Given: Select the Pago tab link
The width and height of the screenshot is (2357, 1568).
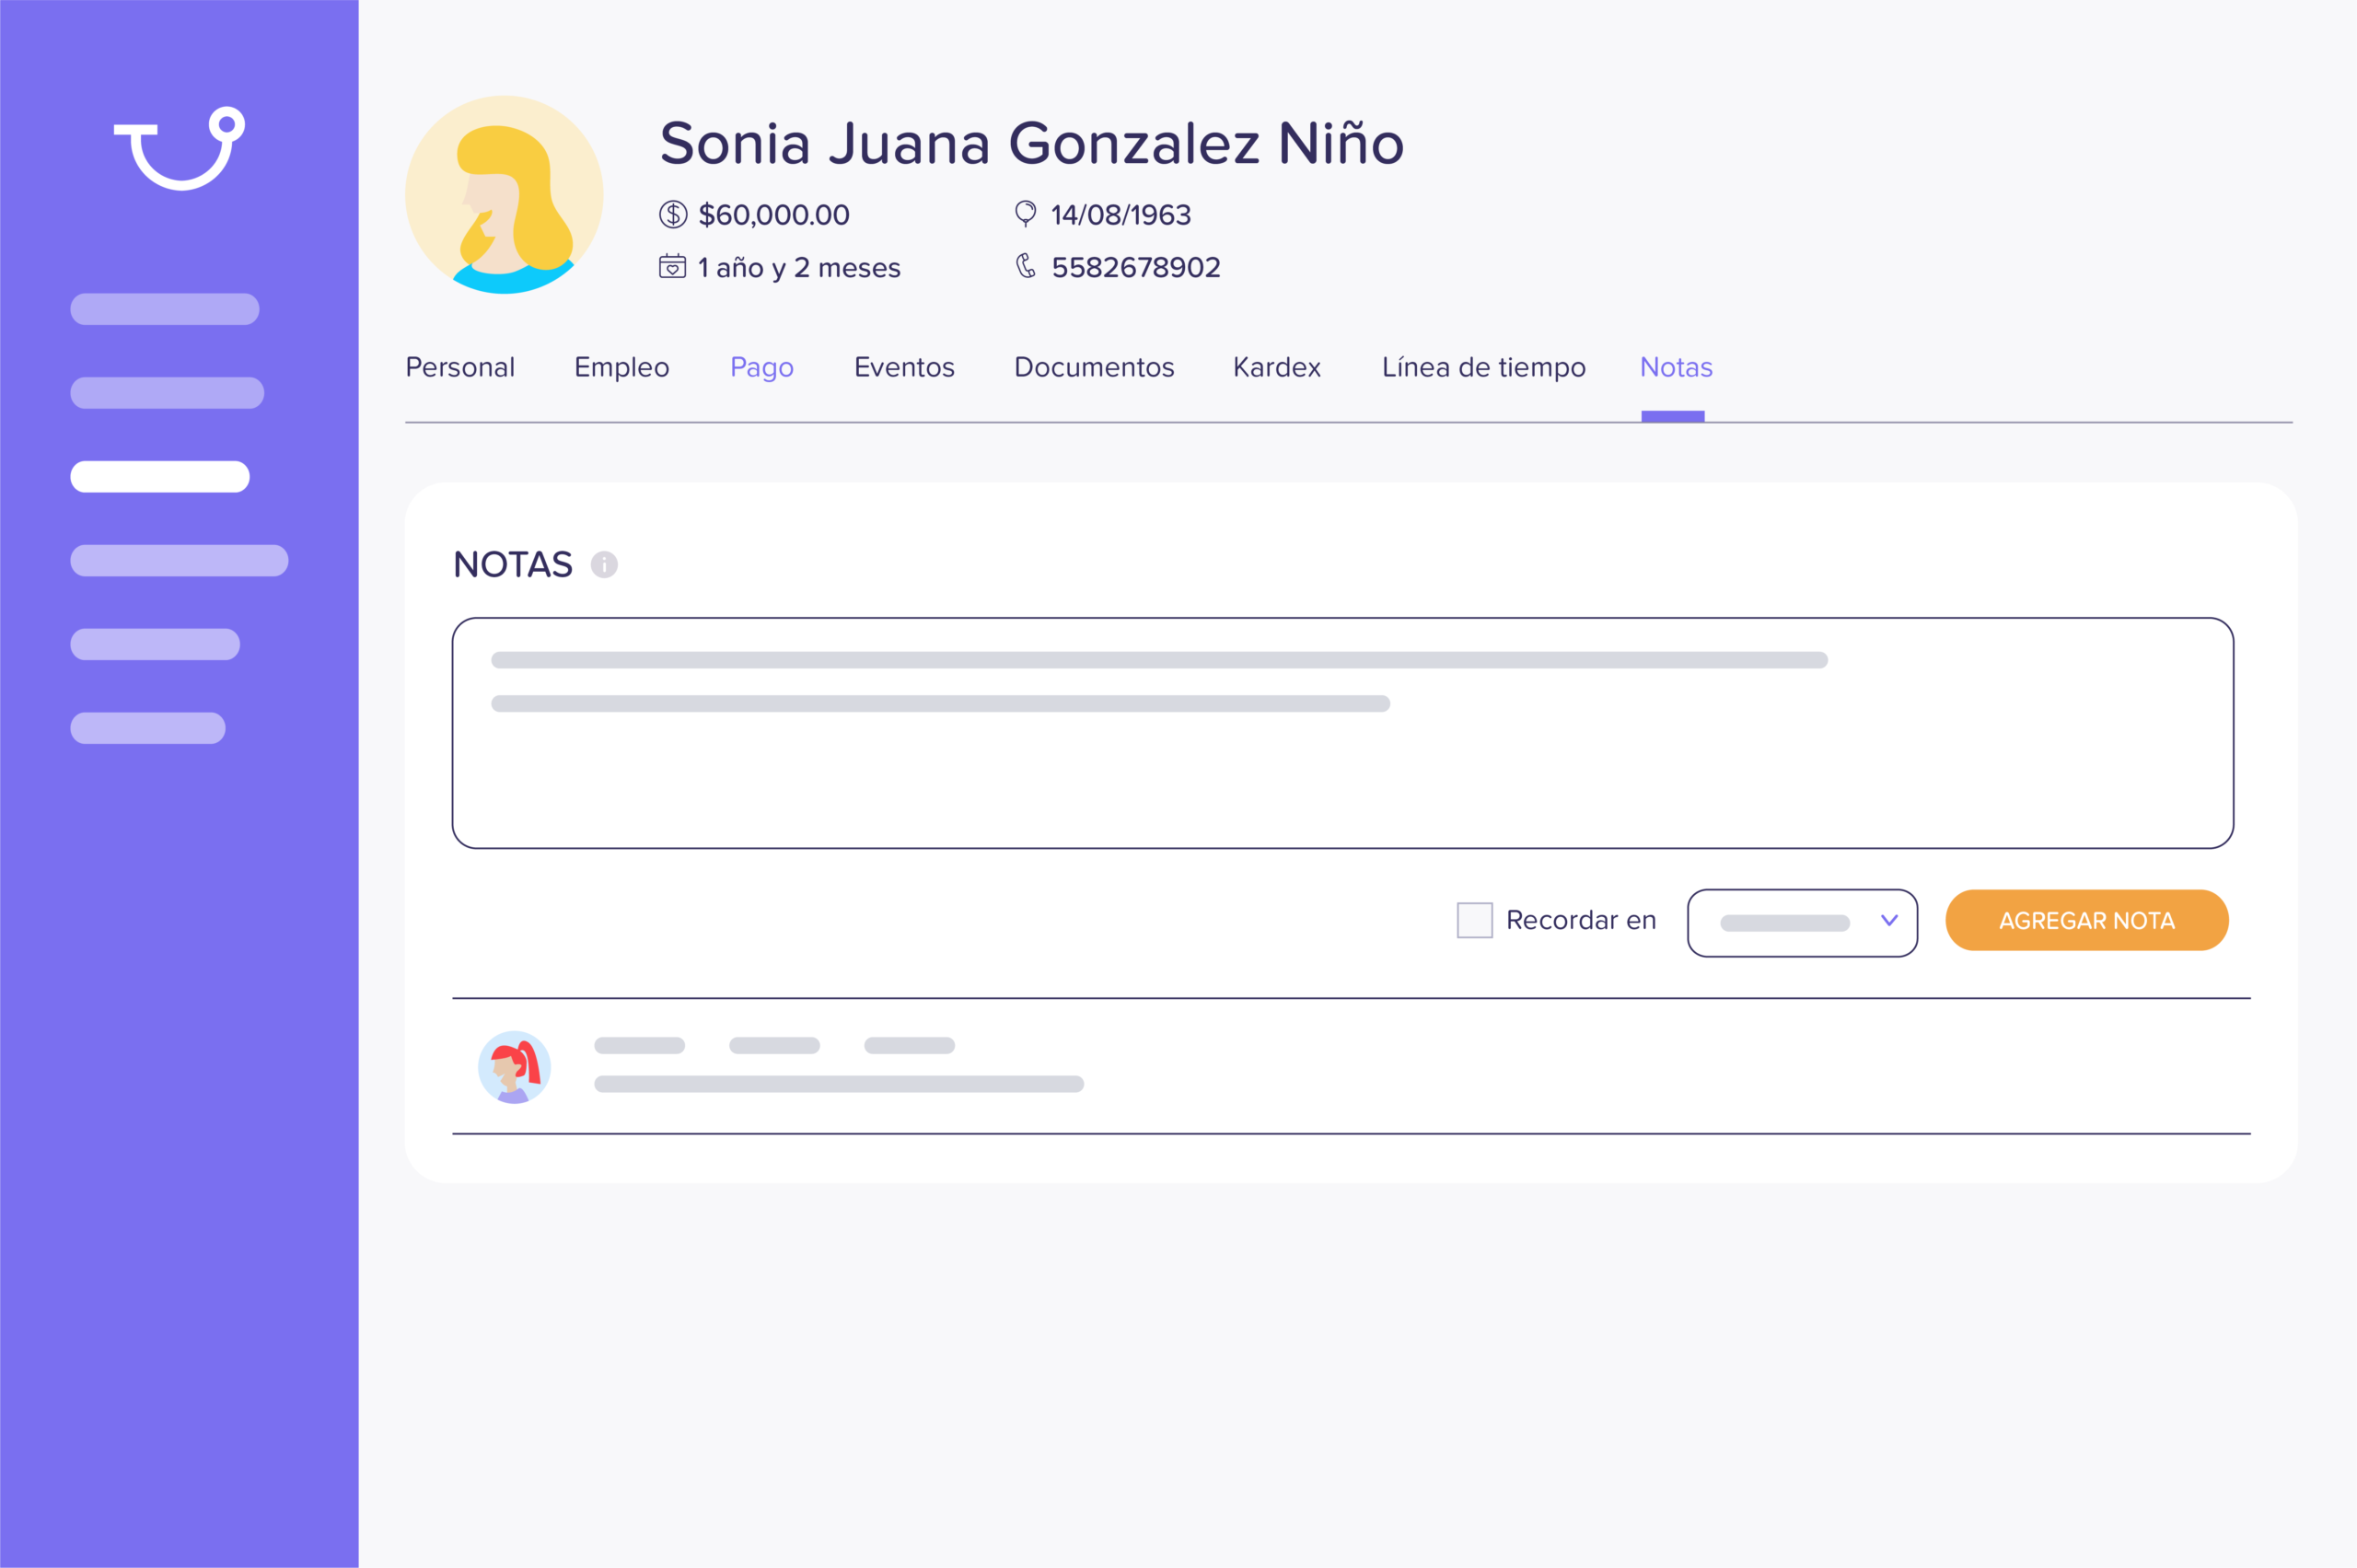Looking at the screenshot, I should 761,368.
